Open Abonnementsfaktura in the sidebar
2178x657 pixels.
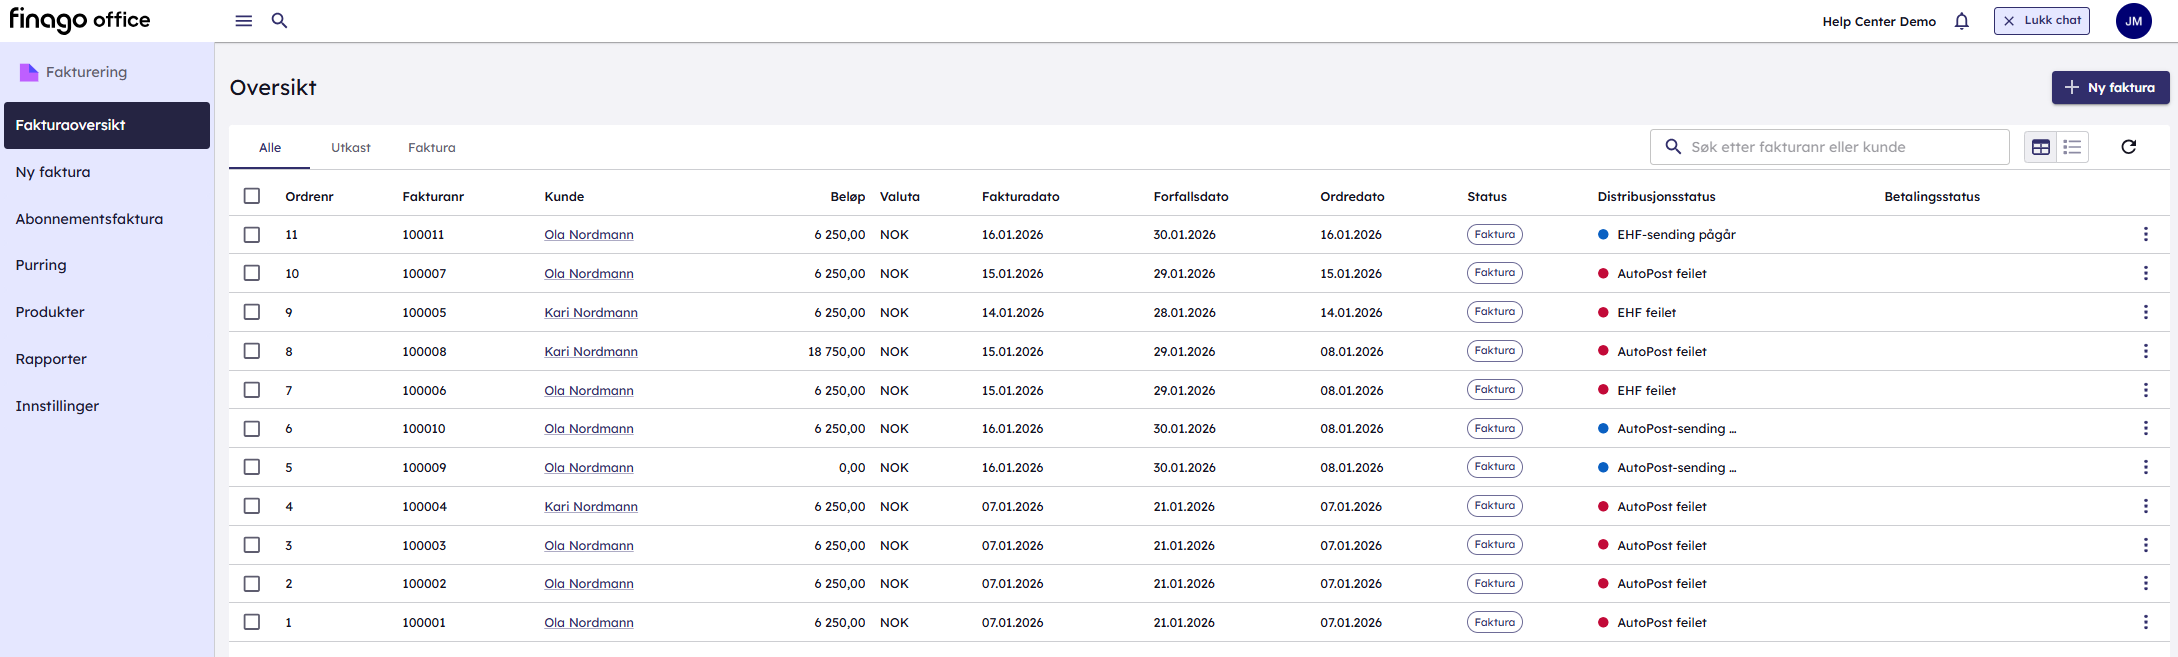(x=89, y=219)
